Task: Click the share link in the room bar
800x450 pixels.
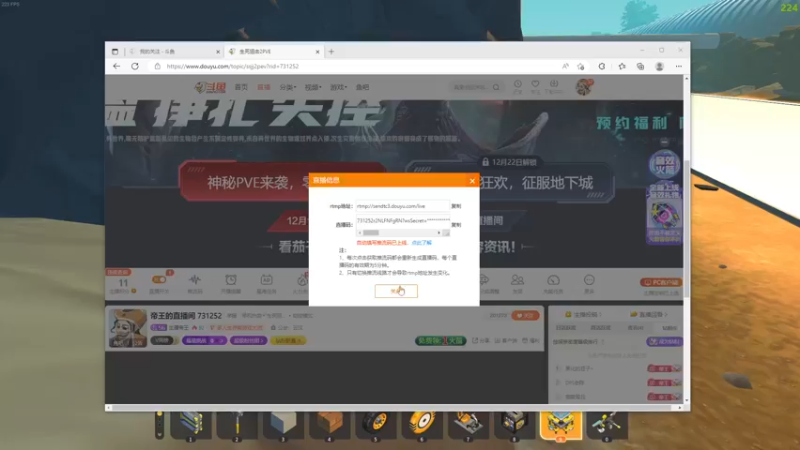Action: tap(481, 340)
